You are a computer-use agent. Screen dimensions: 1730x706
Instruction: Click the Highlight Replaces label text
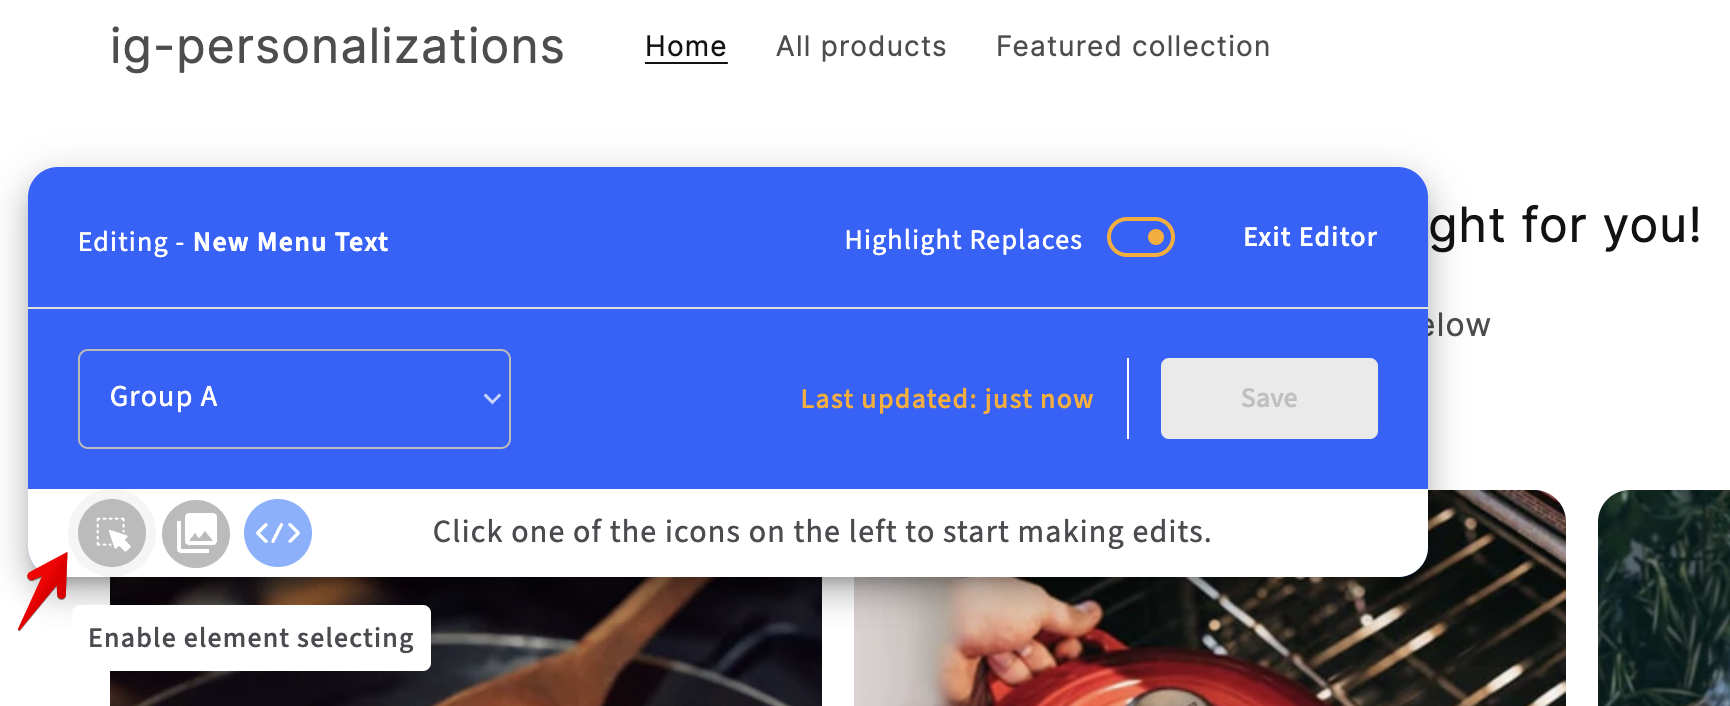click(963, 240)
